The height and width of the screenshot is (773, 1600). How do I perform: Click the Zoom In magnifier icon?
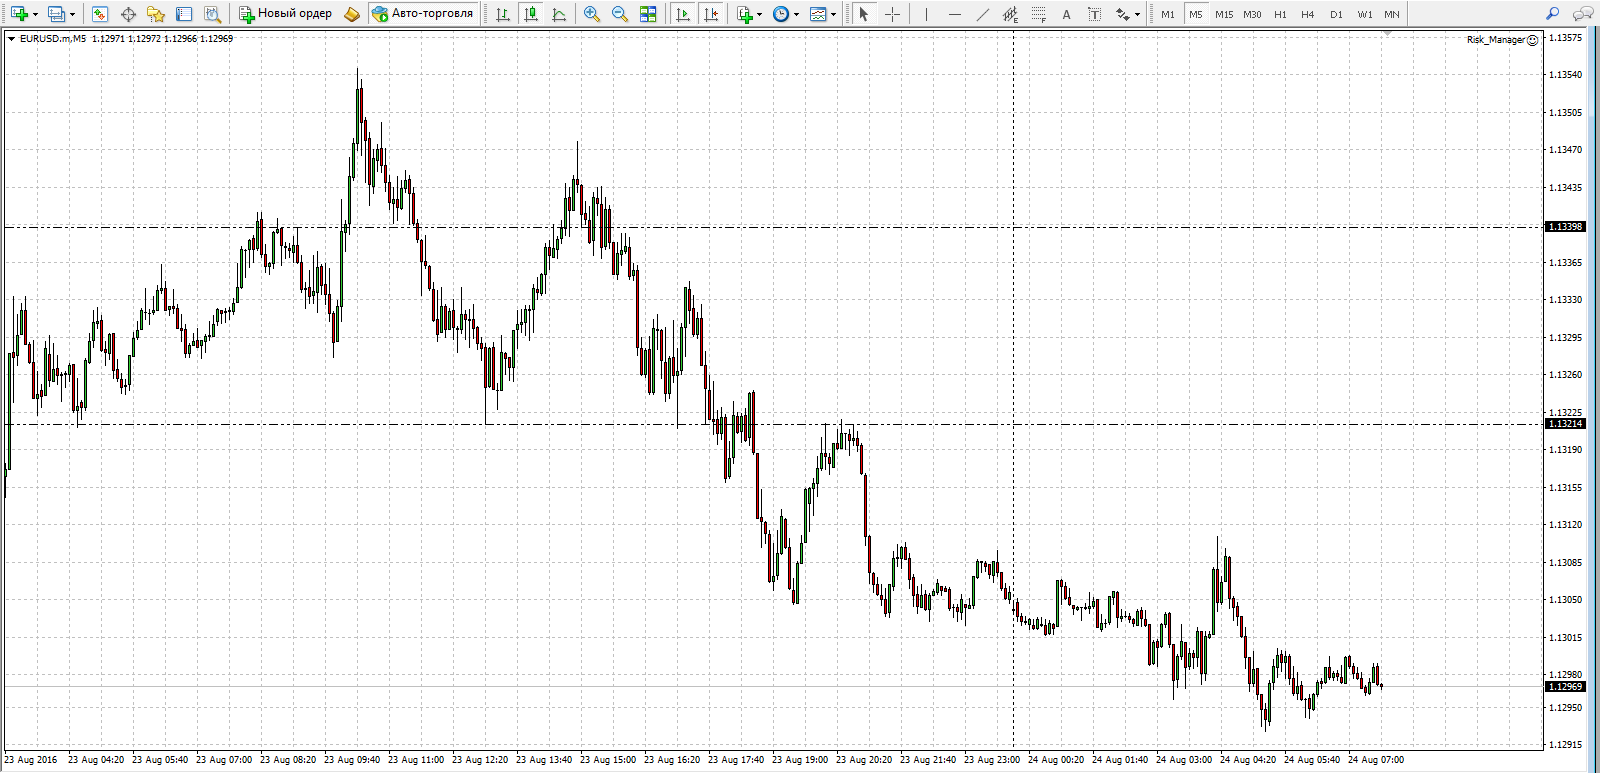click(x=592, y=14)
